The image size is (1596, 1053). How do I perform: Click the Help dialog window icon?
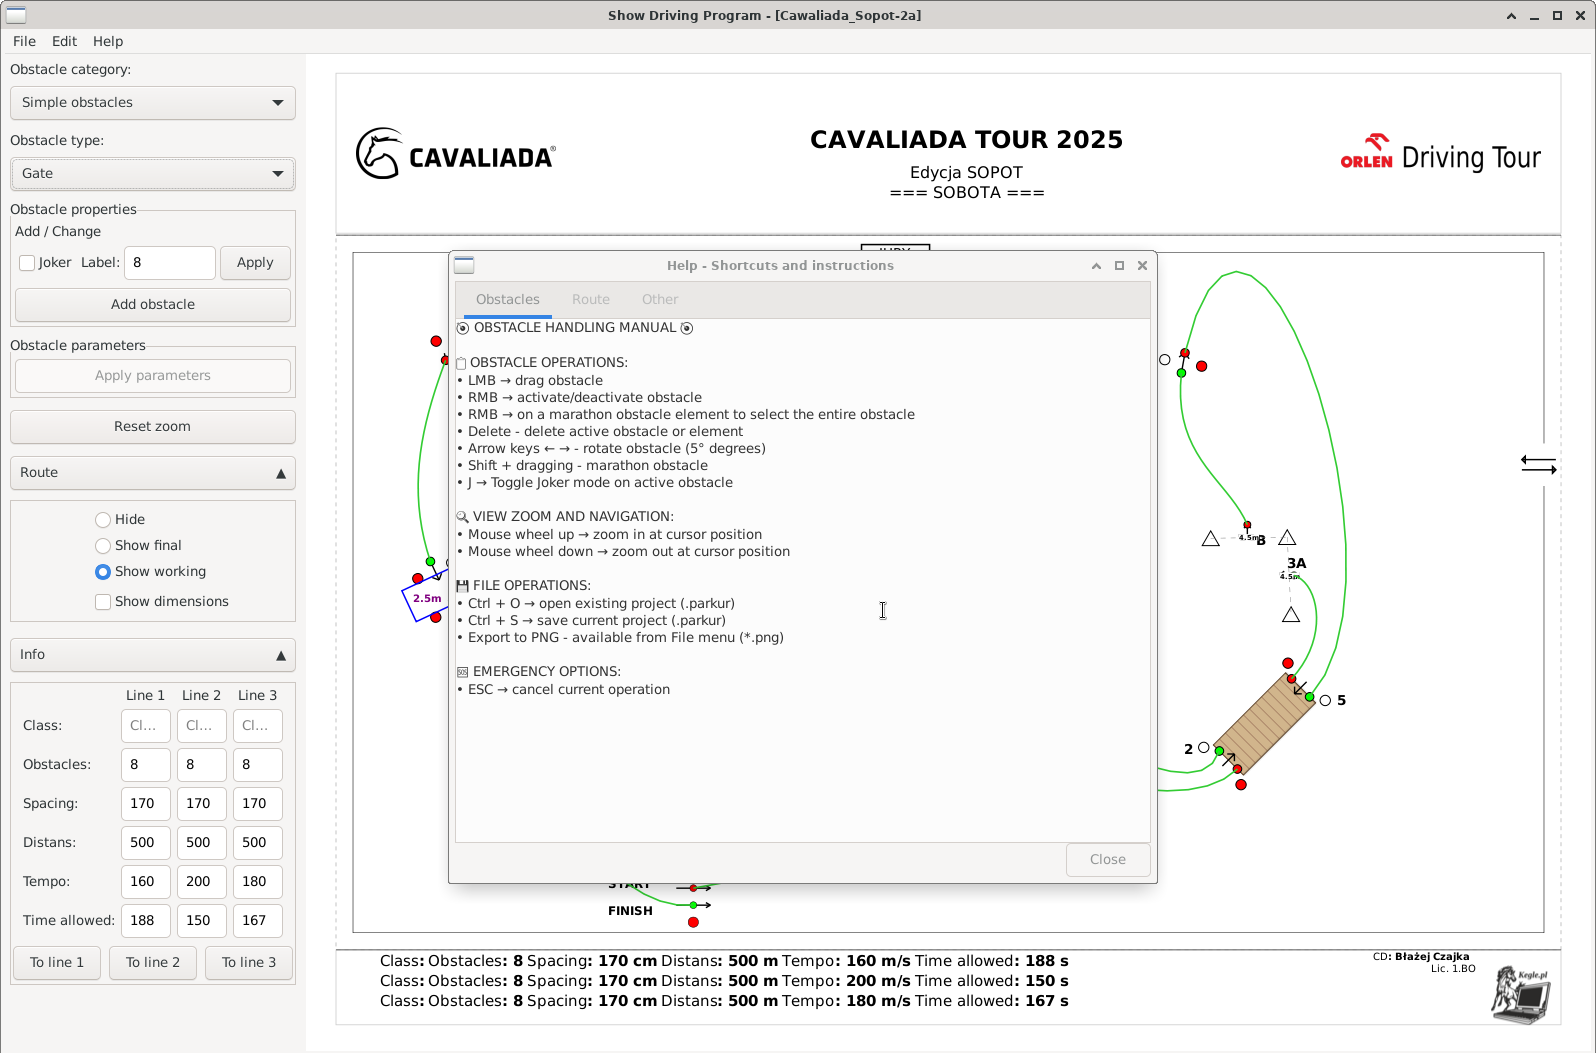464,265
